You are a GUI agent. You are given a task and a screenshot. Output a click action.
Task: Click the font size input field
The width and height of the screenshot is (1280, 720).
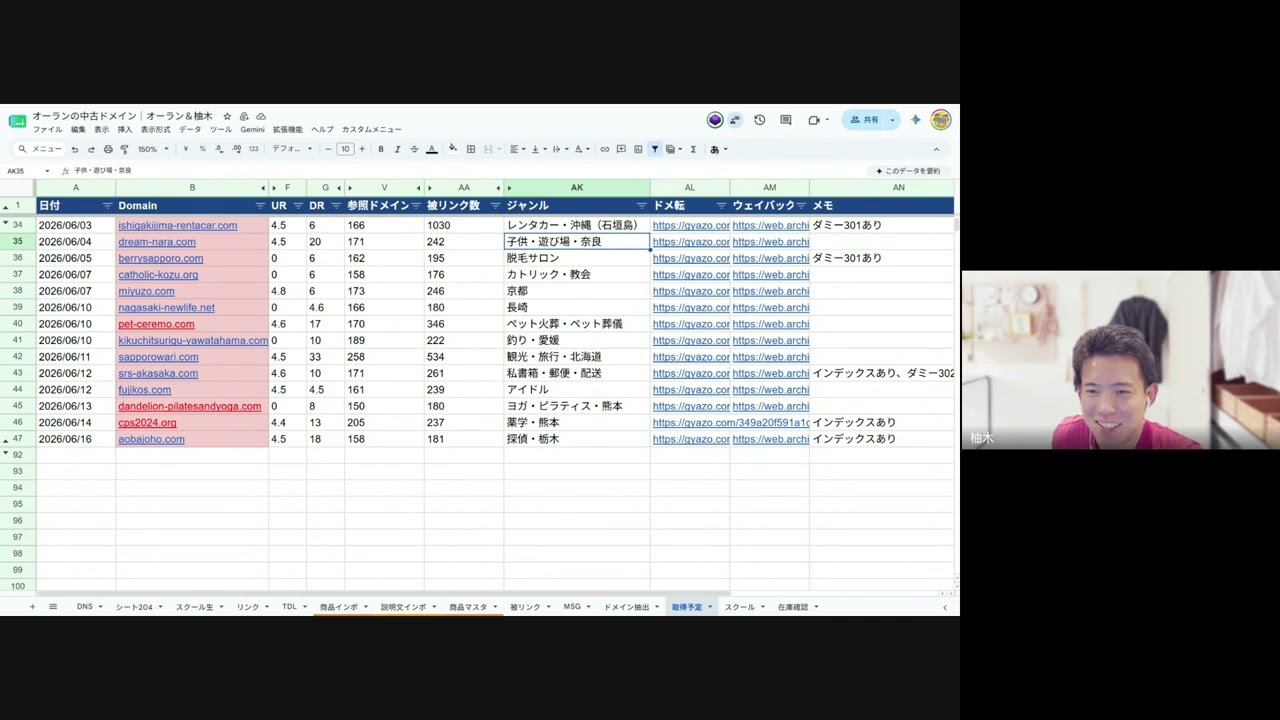tap(345, 149)
